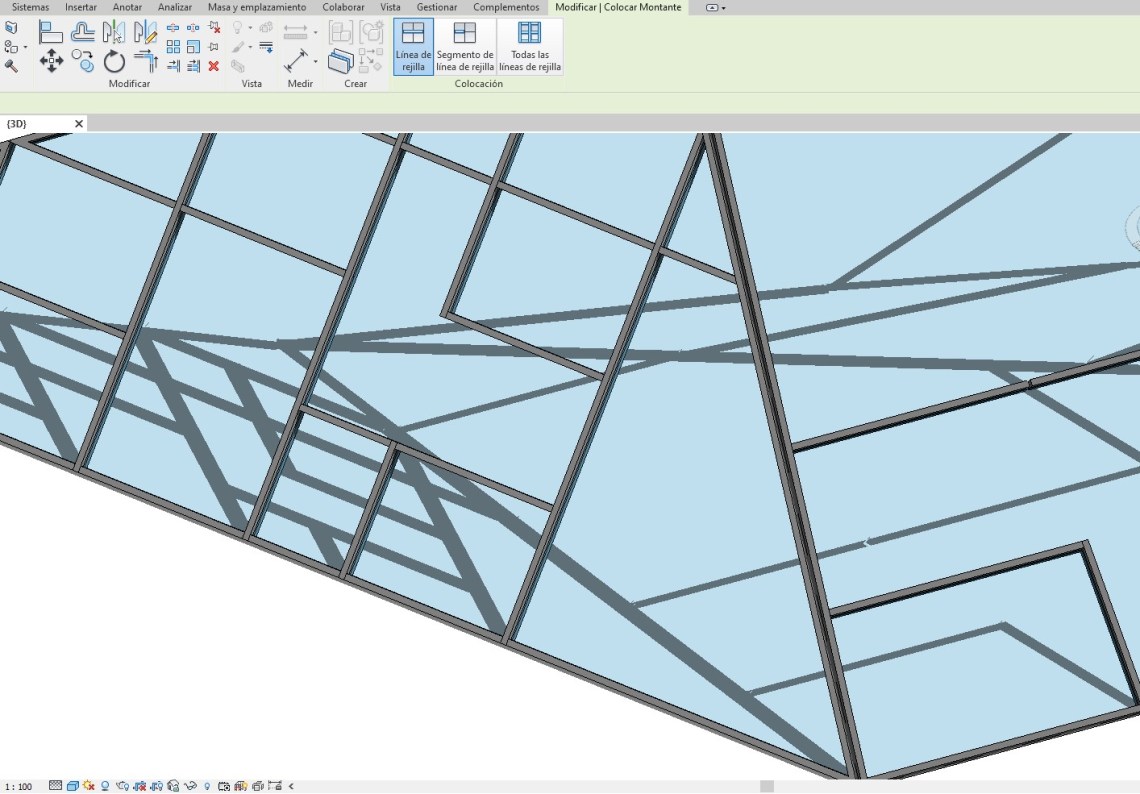1140x794 pixels.
Task: Toggle shadows on in view control bar
Action: pos(104,786)
